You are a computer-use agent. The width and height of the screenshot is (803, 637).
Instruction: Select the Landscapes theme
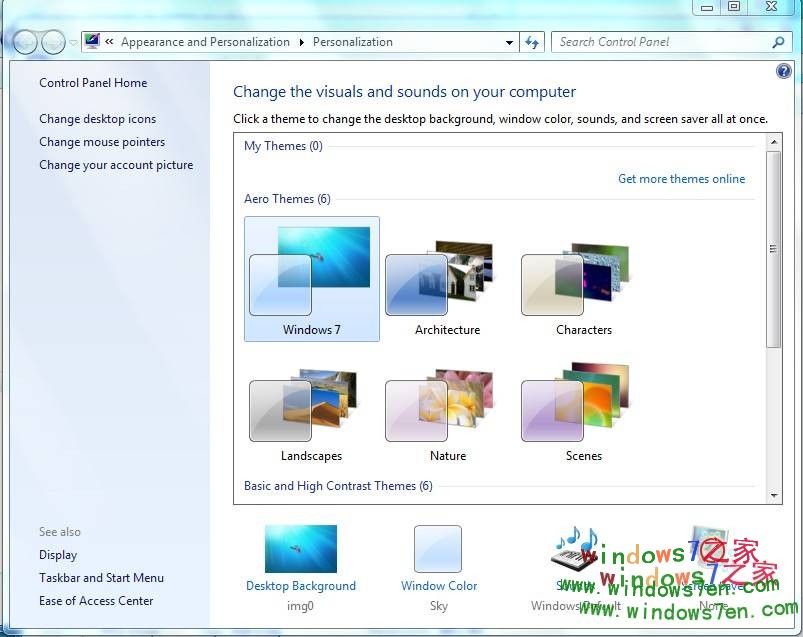point(311,409)
